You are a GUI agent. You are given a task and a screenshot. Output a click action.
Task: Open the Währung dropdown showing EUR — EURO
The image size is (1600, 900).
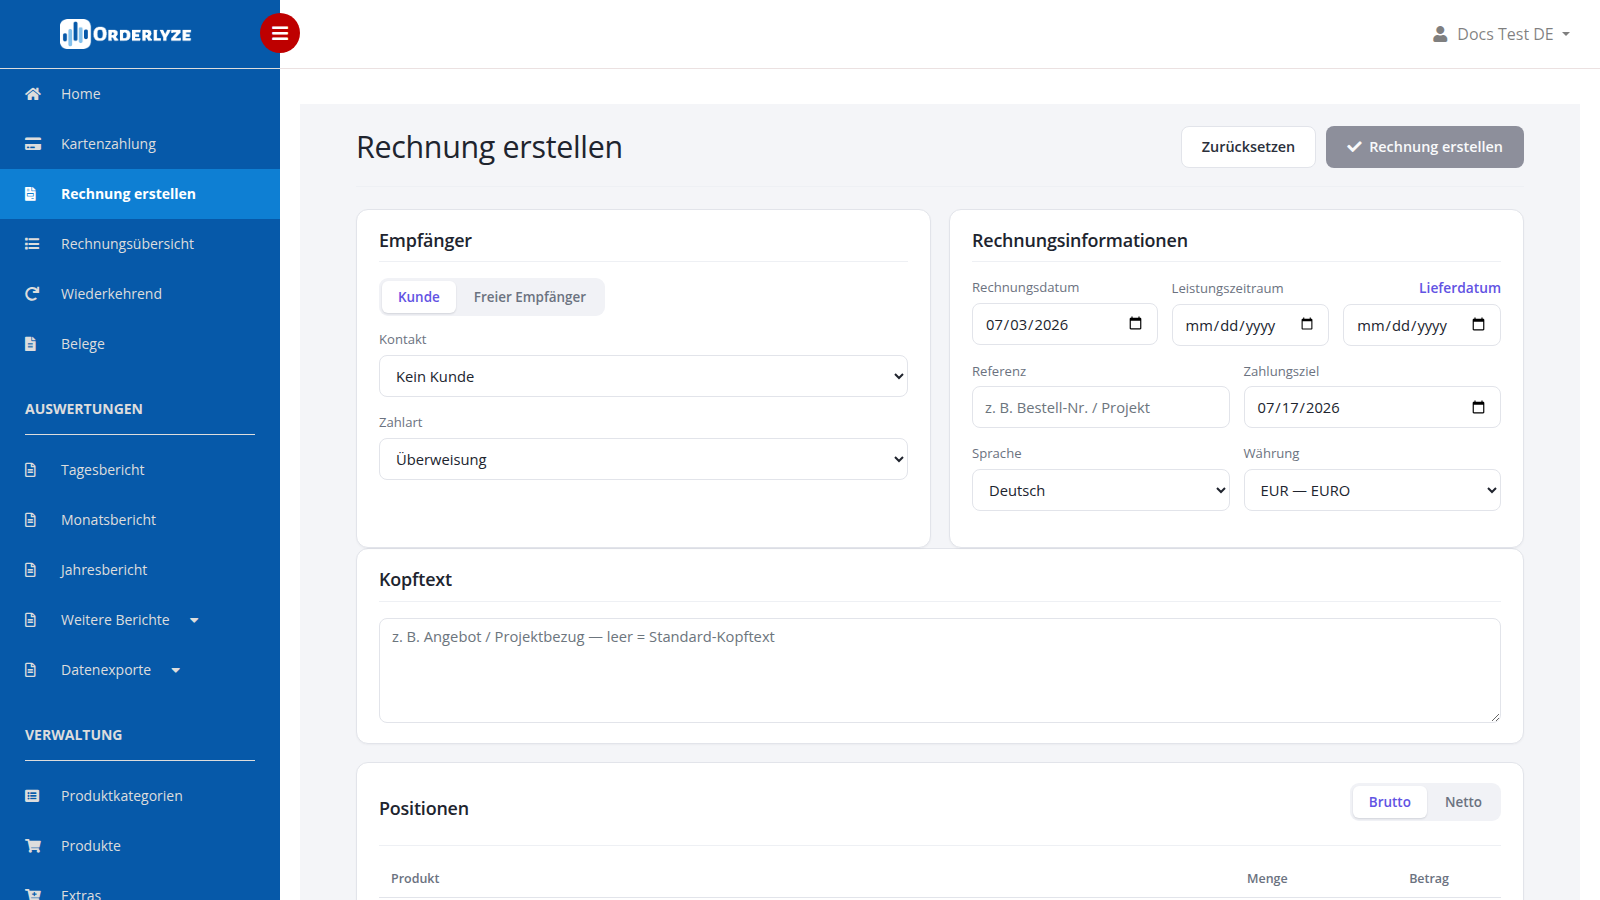pyautogui.click(x=1372, y=490)
